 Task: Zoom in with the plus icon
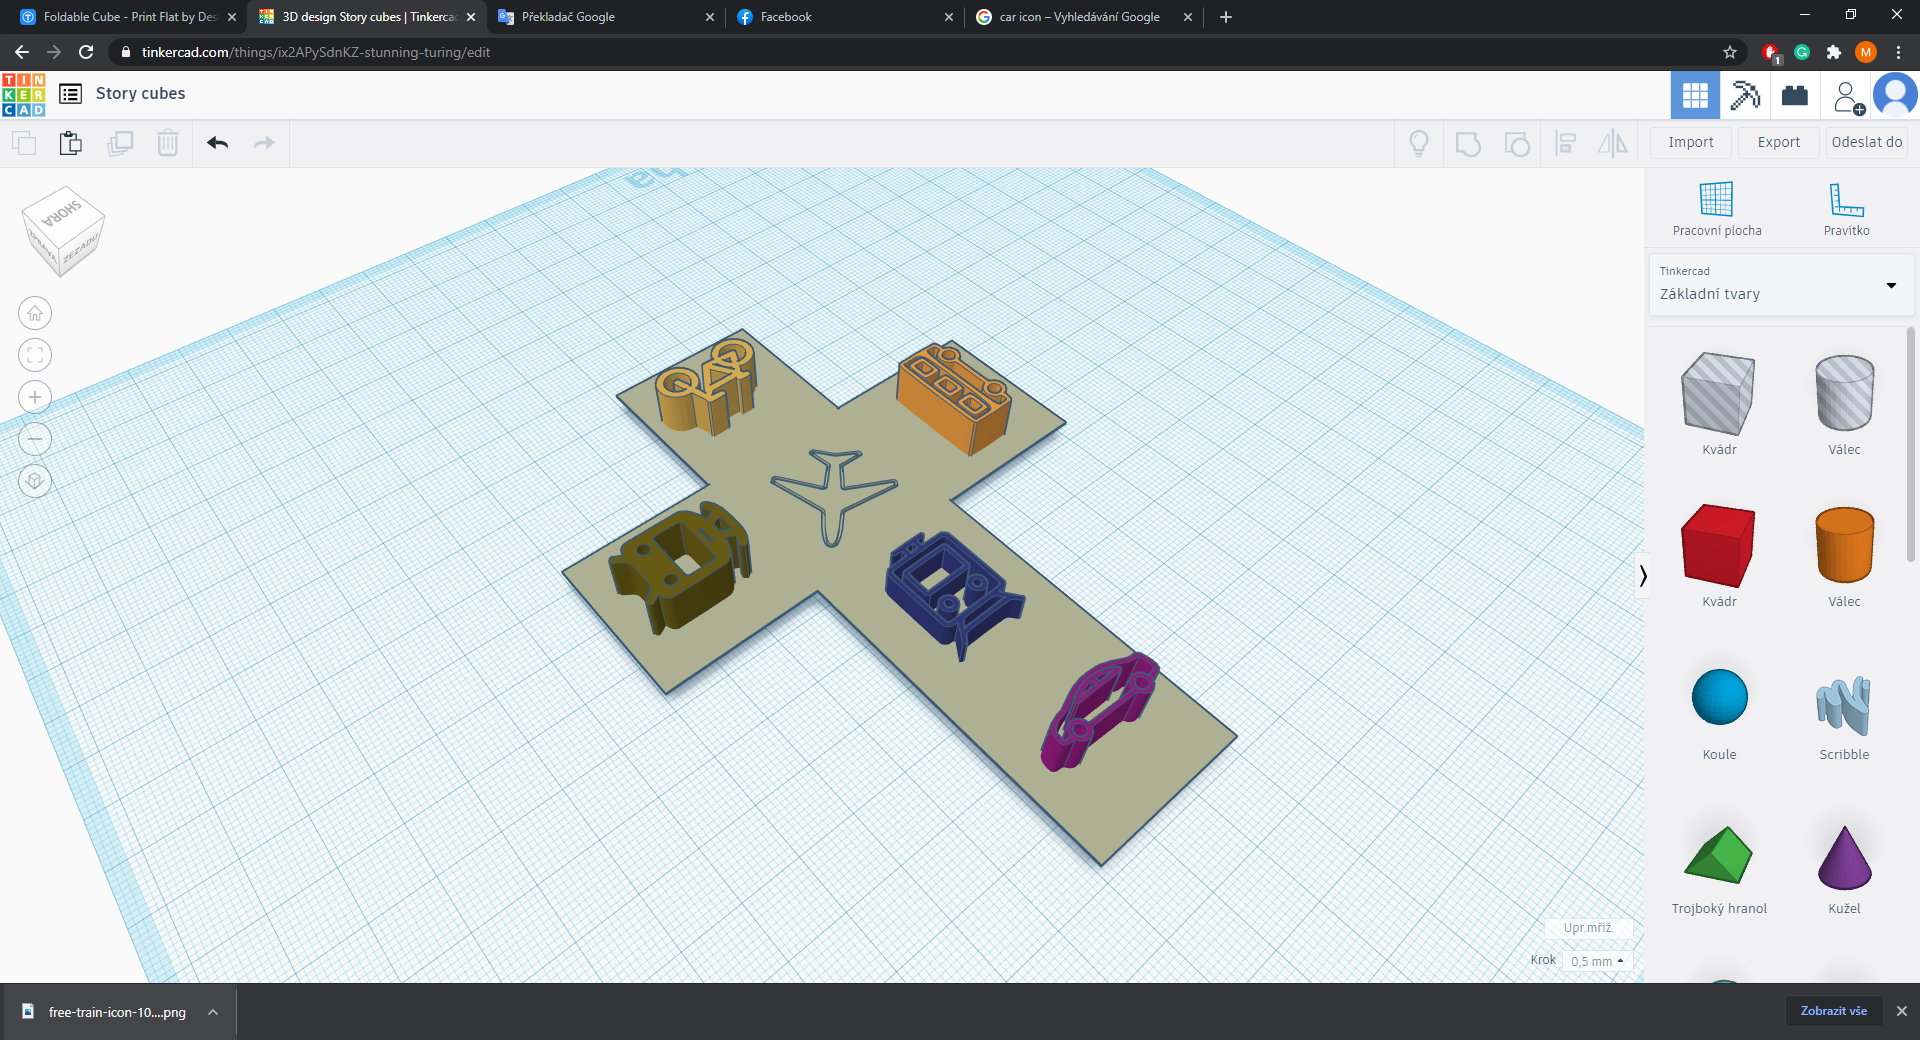35,398
